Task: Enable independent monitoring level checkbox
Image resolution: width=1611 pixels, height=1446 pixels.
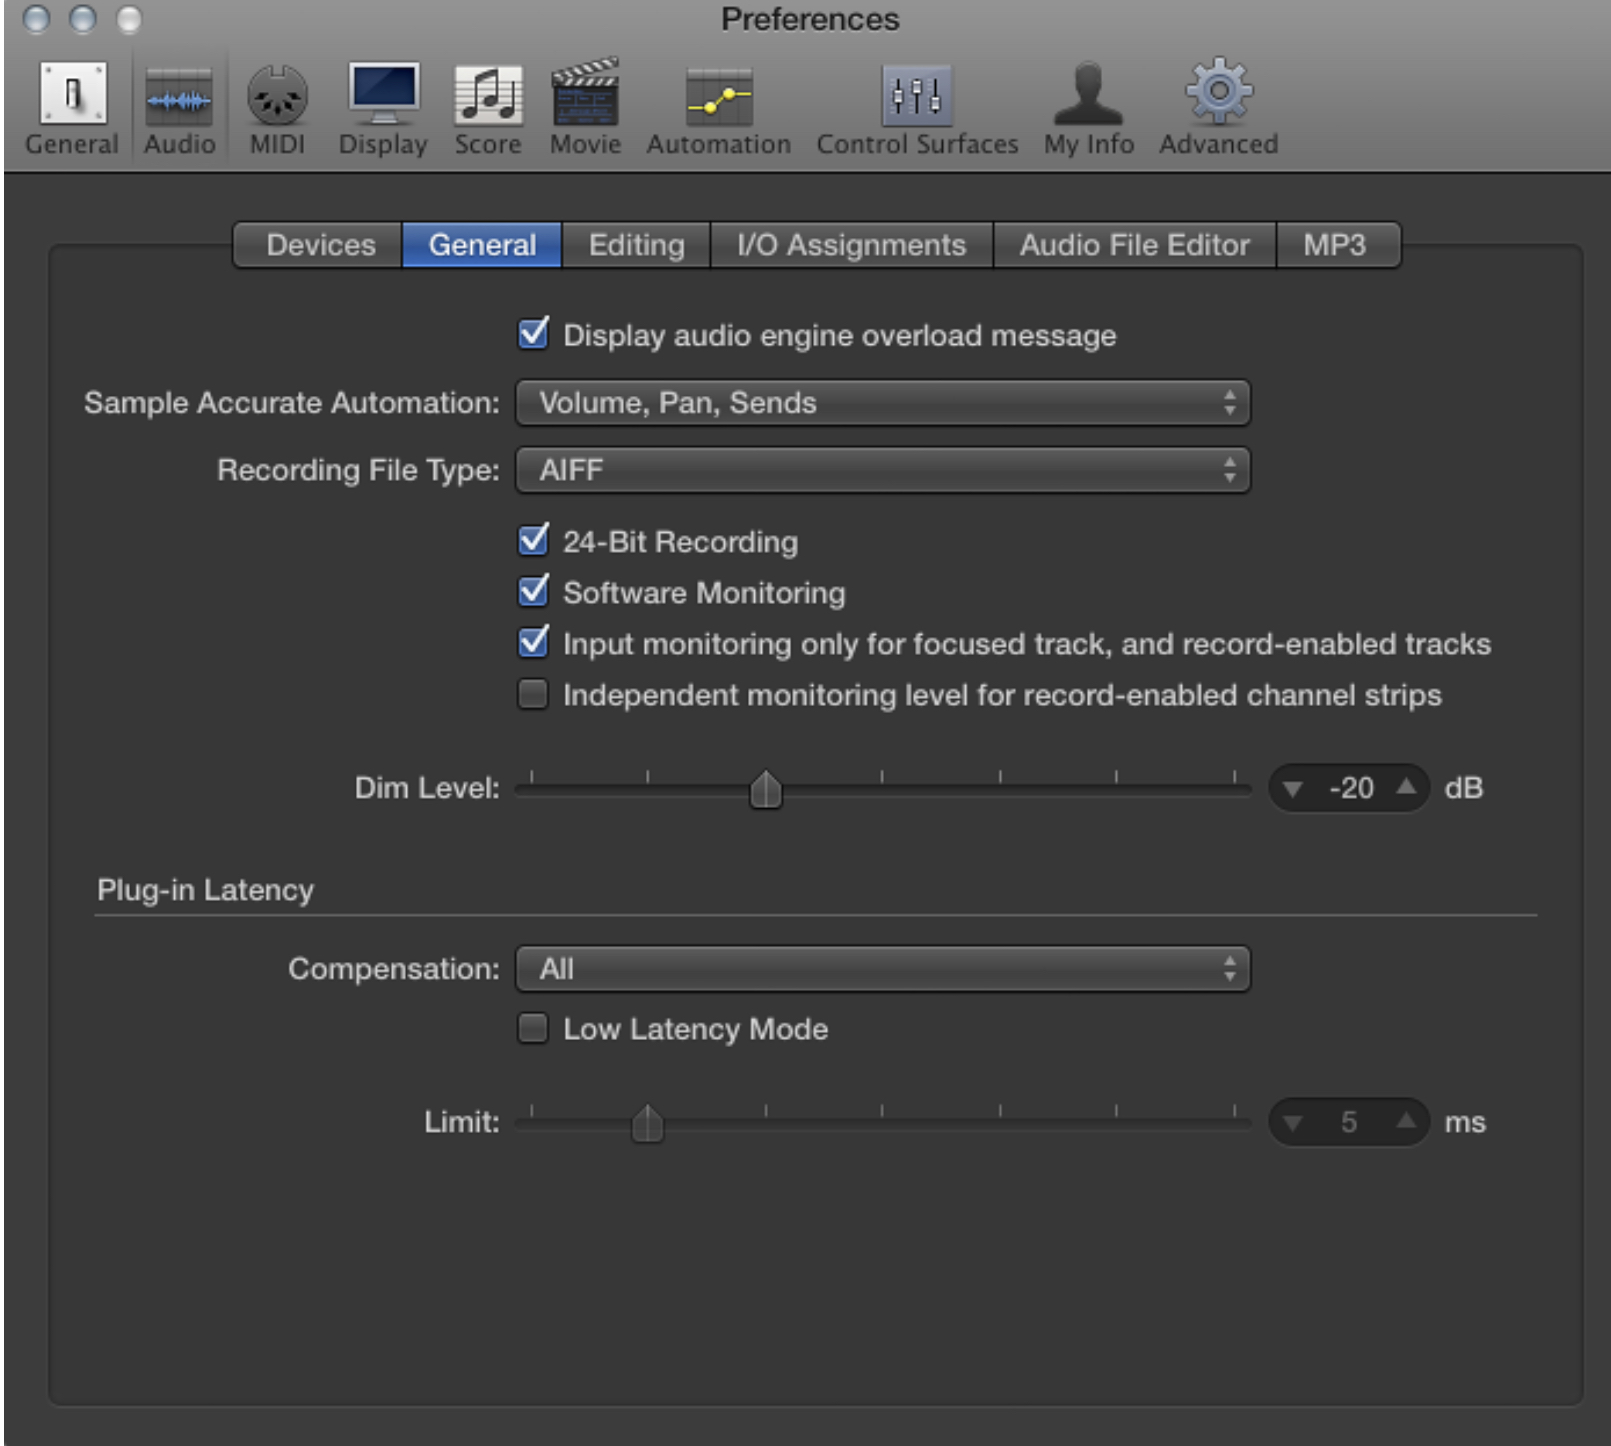Action: tap(534, 694)
